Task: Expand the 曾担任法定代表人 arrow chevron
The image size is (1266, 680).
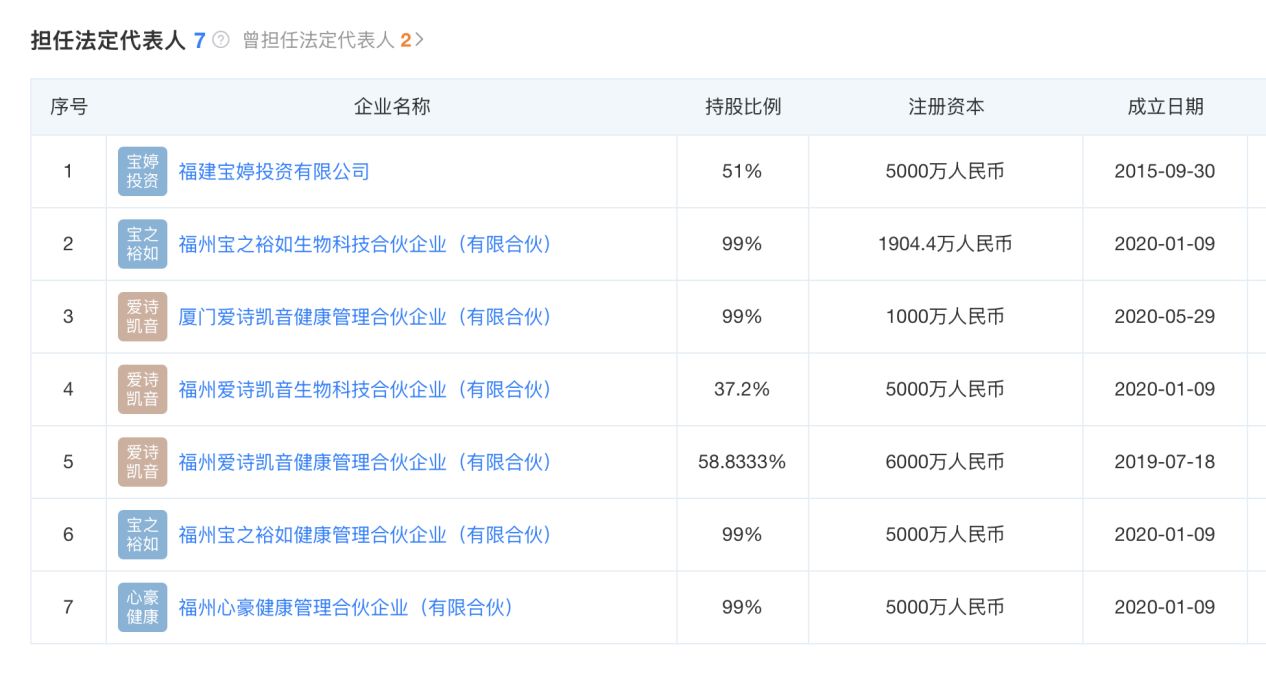Action: click(x=420, y=40)
